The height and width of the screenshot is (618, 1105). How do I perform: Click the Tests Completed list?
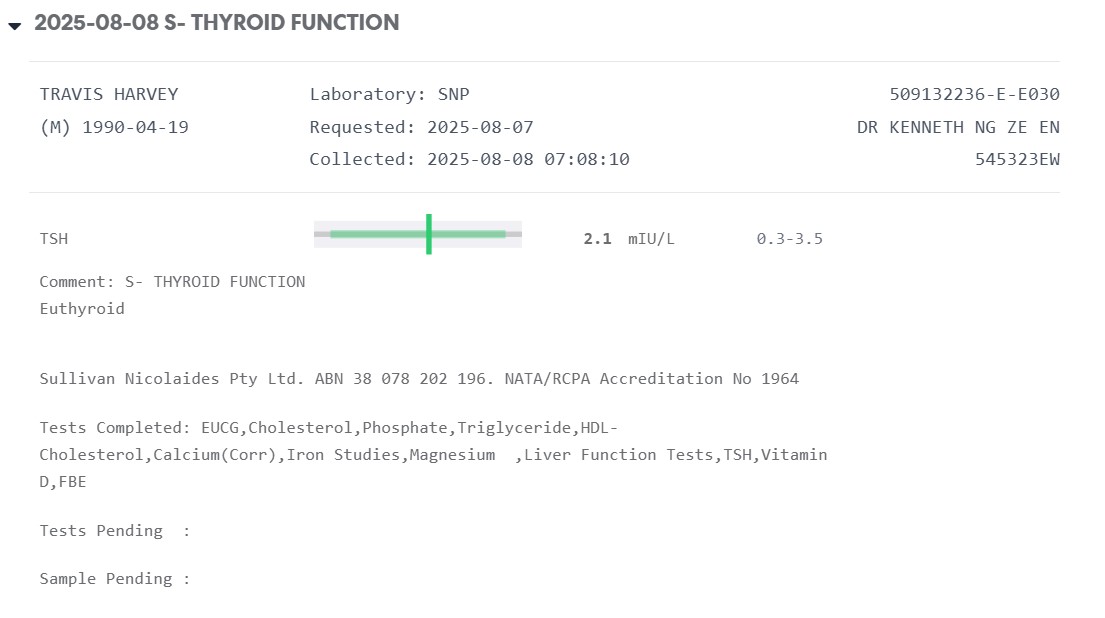click(433, 454)
